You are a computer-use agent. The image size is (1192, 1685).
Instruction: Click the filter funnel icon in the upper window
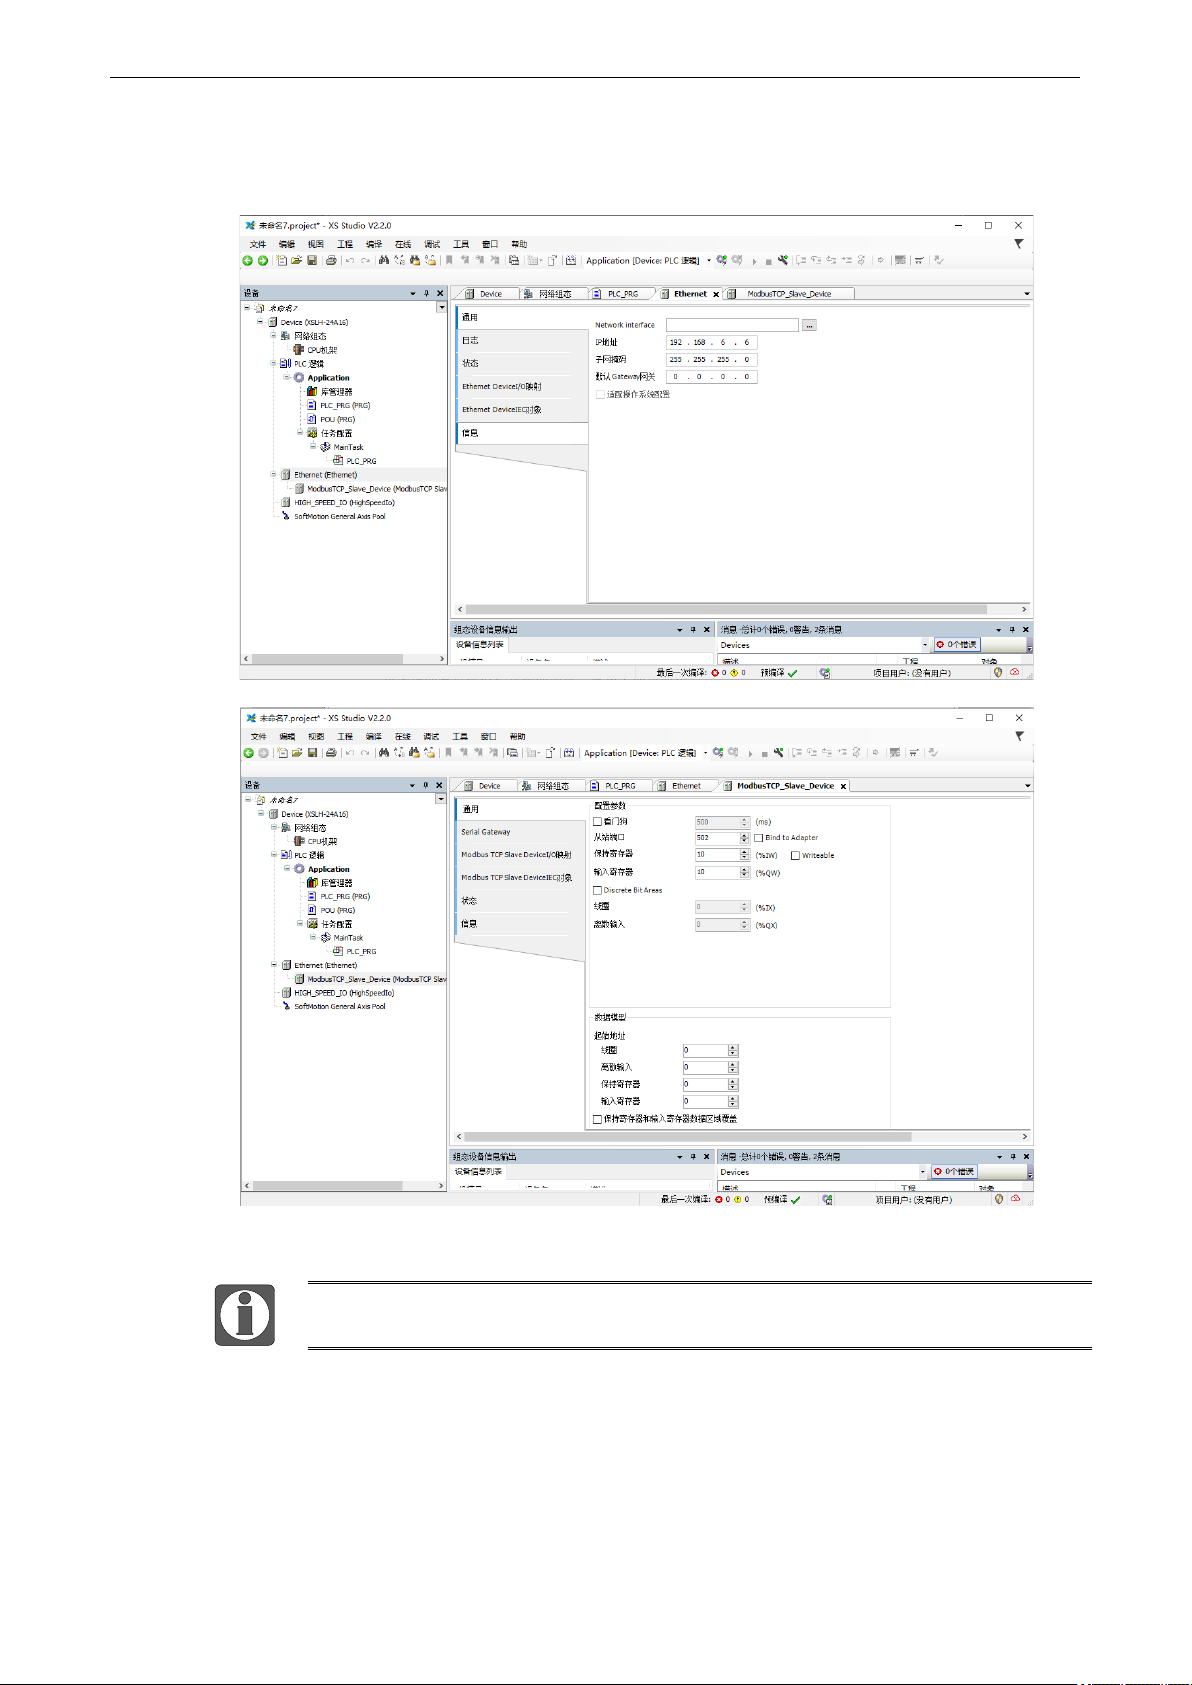tap(1019, 243)
